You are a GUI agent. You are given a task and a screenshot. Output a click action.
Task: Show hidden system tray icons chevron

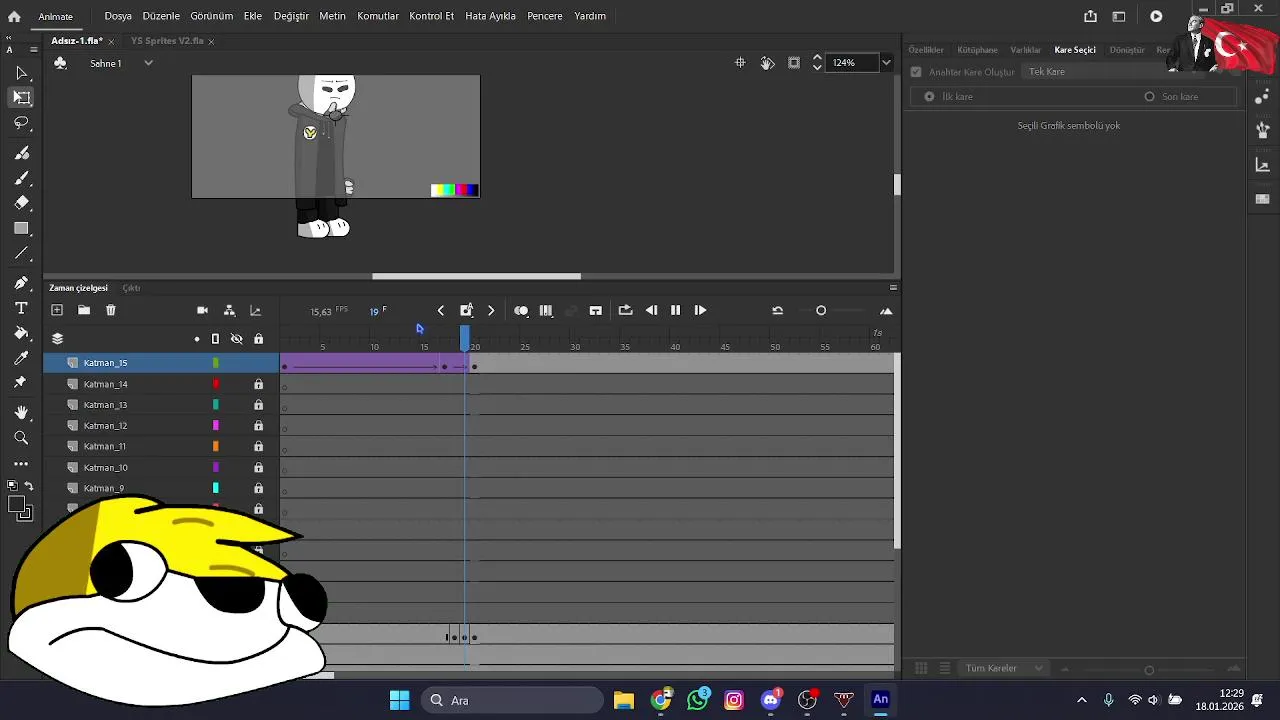(x=1081, y=700)
